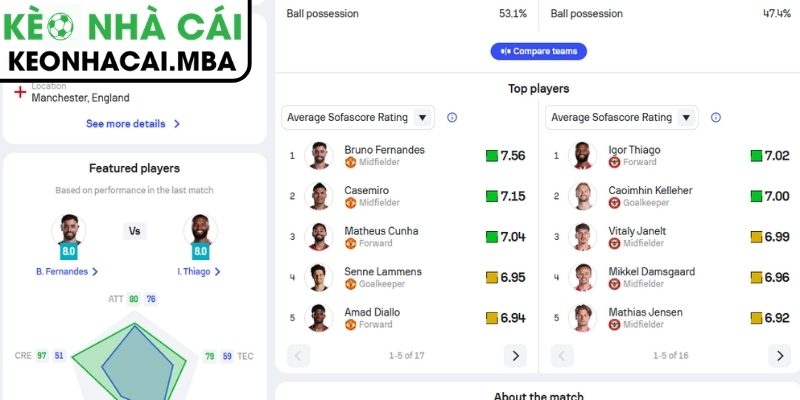Click I. Thiago featured player avatar

click(x=199, y=232)
